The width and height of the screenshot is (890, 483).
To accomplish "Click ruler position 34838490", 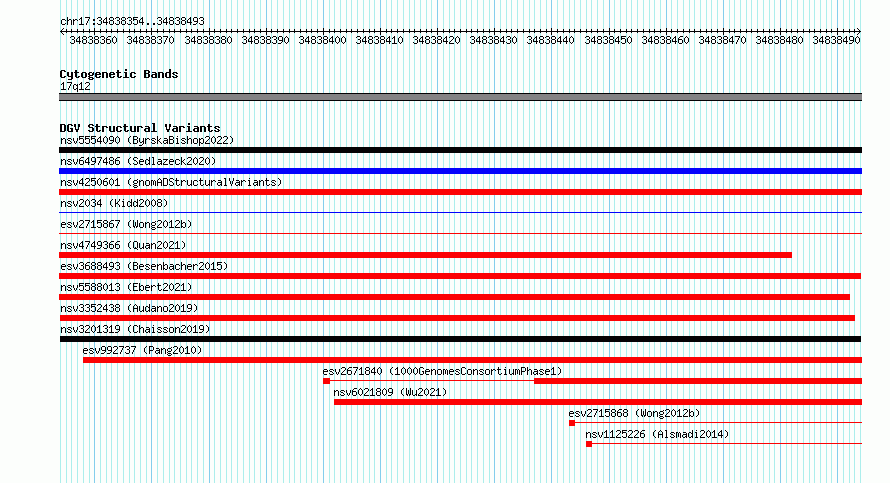I will [x=836, y=40].
